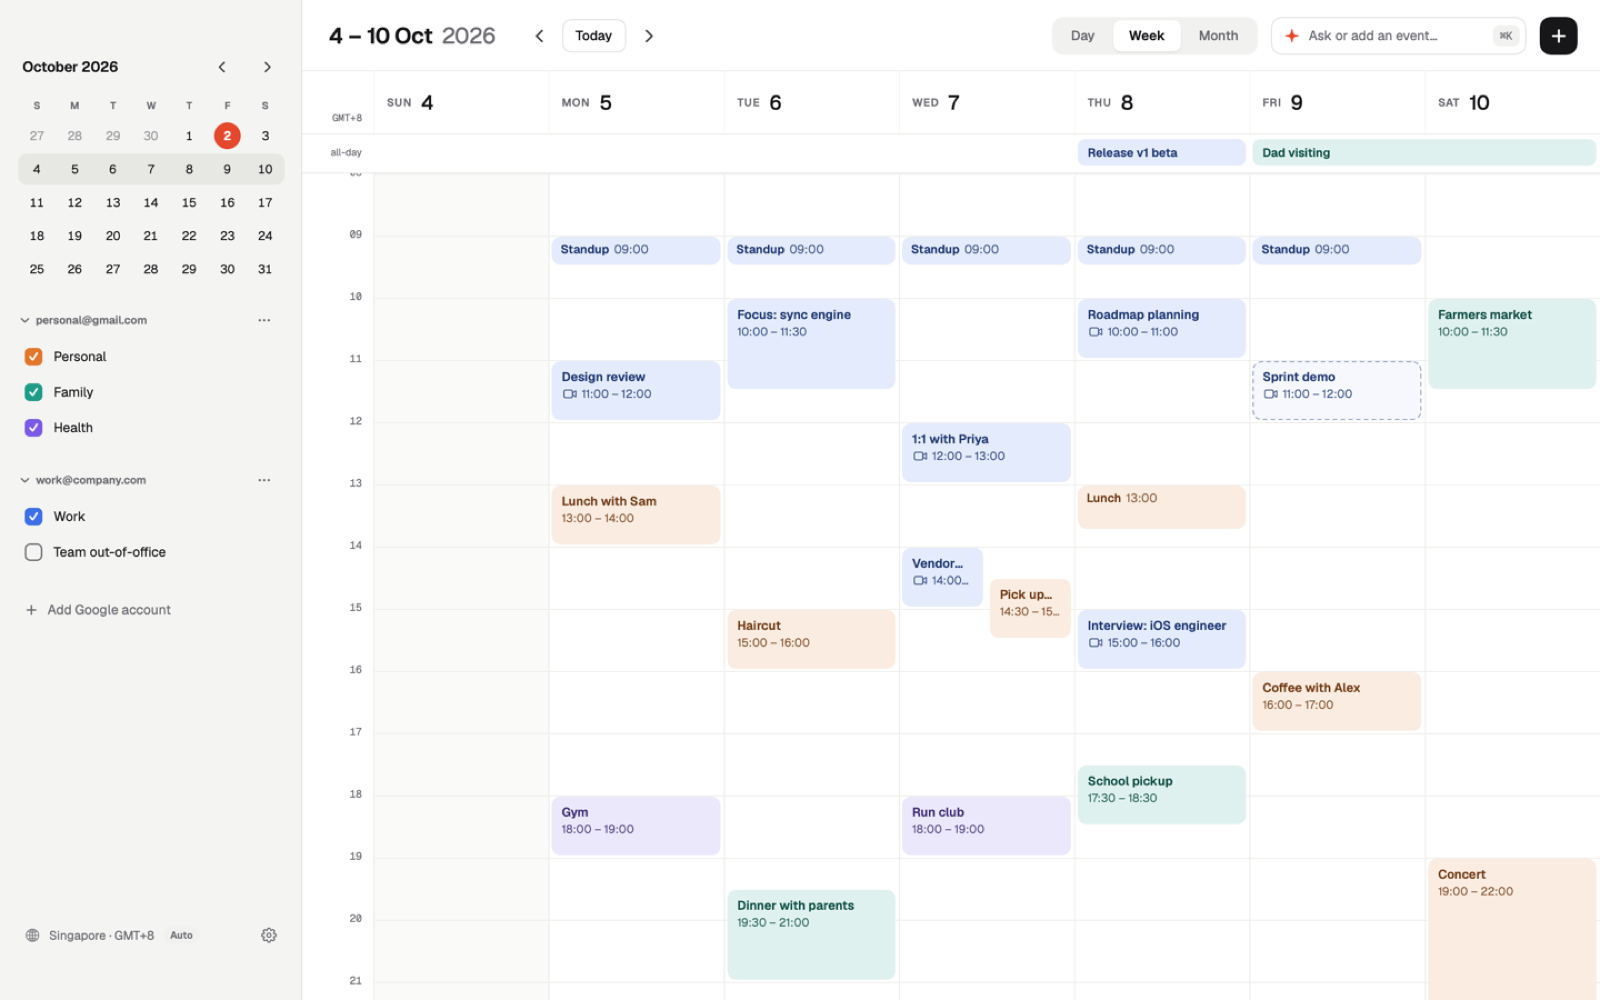Switch to Month view
Viewport: 1600px width, 1000px height.
[1218, 36]
